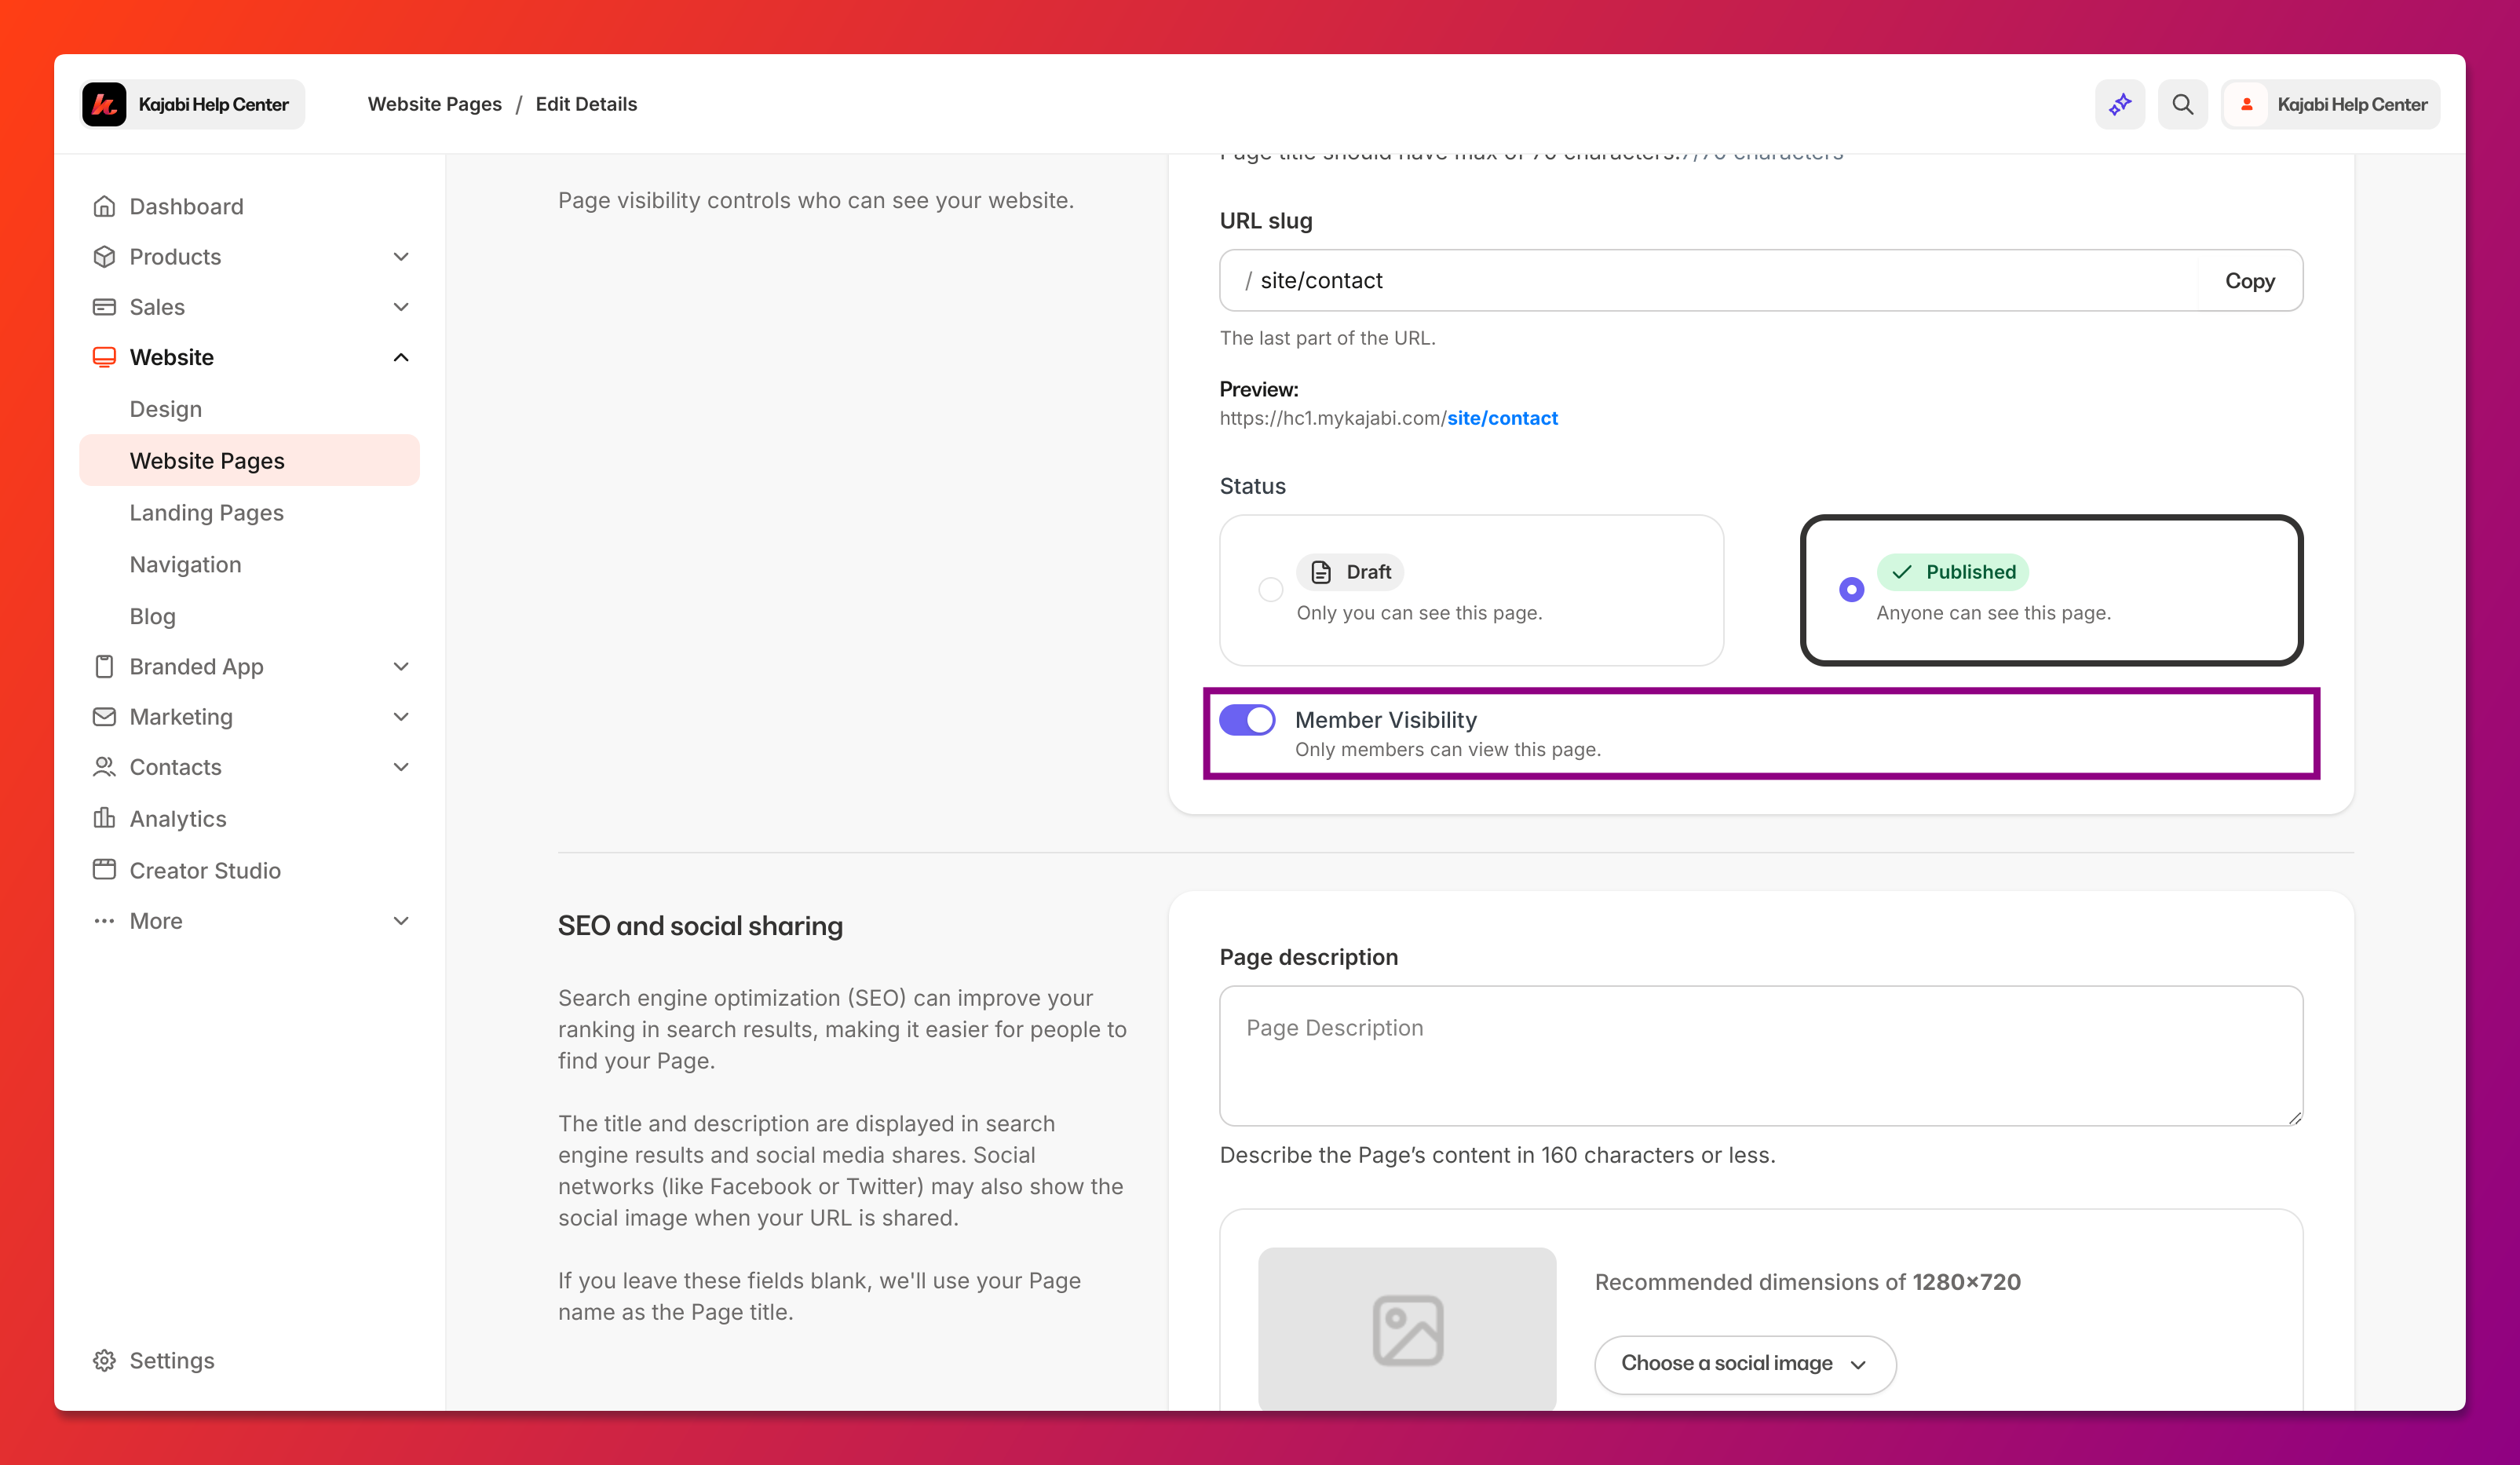This screenshot has width=2520, height=1465.
Task: Click the "The last part of the URL." text
Action: tap(1327, 338)
